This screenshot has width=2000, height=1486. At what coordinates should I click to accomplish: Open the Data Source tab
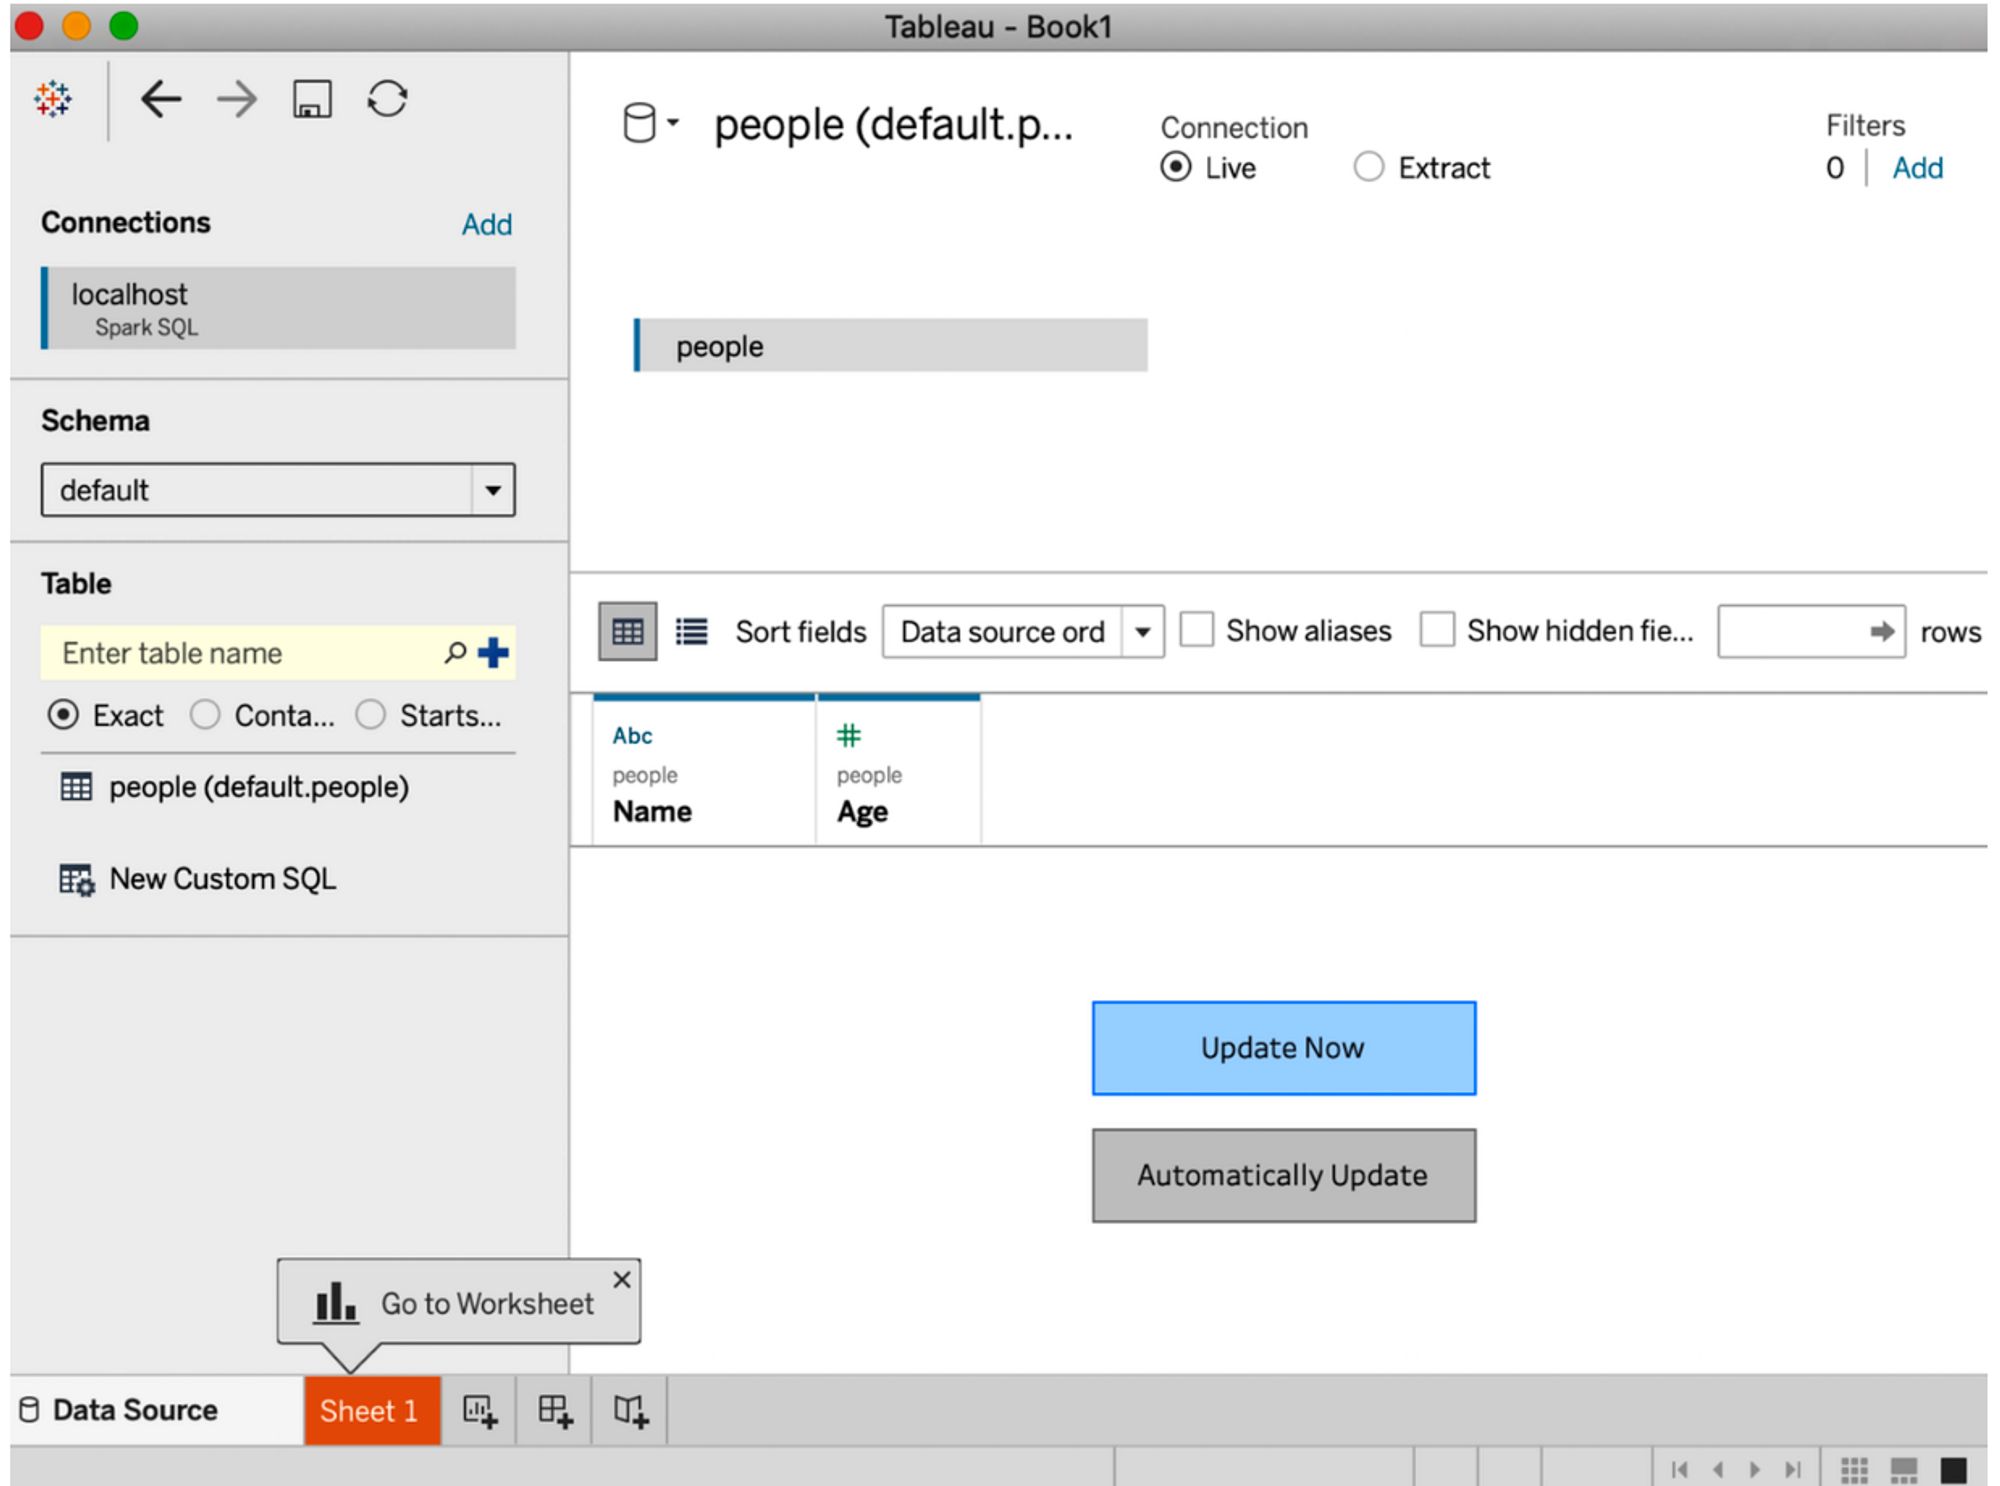coord(135,1410)
